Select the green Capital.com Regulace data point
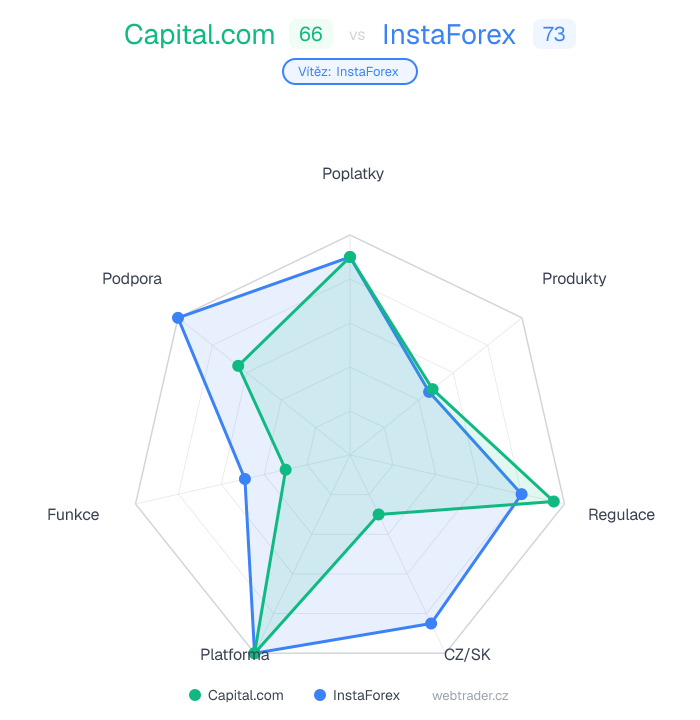 point(553,501)
